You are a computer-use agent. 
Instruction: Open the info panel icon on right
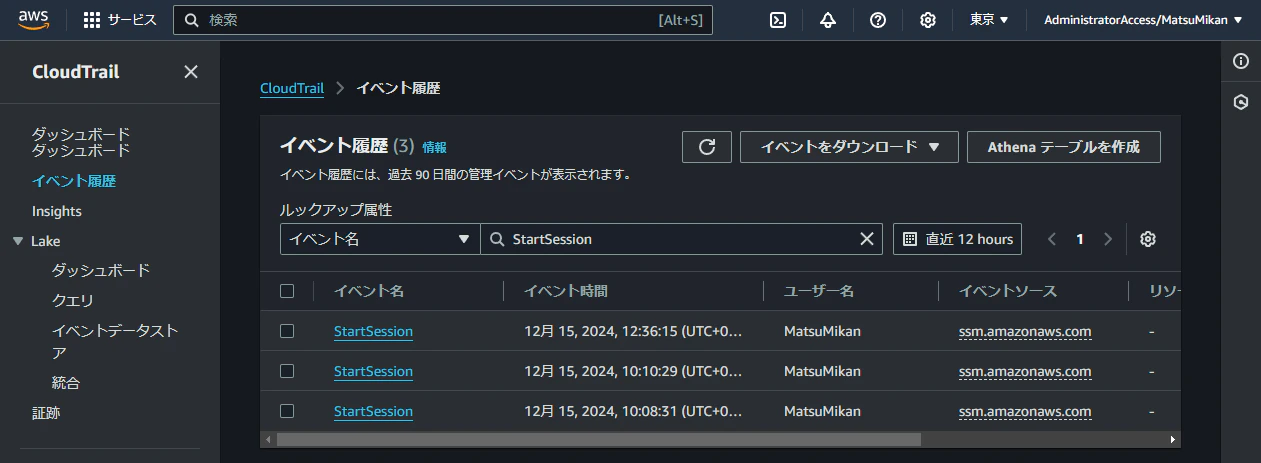pos(1241,61)
